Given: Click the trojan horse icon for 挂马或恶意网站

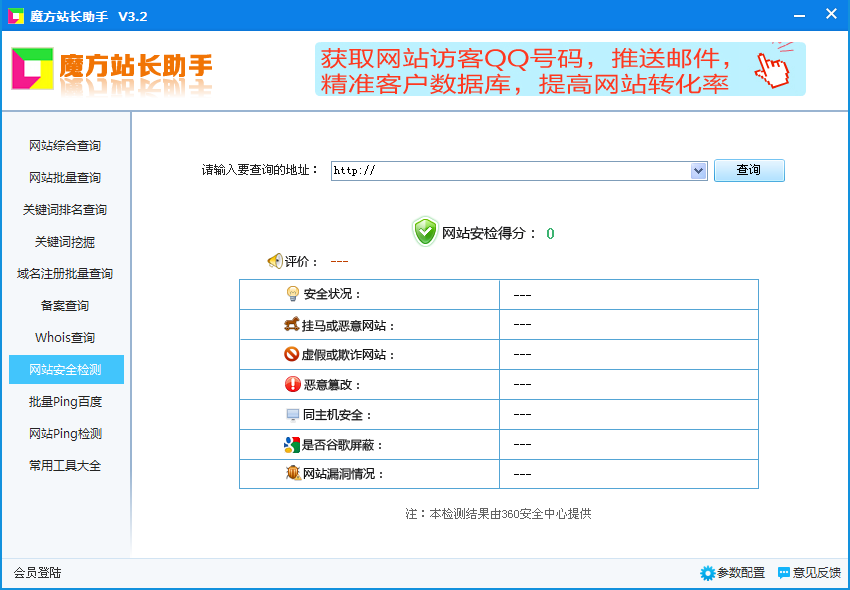Looking at the screenshot, I should tap(292, 325).
